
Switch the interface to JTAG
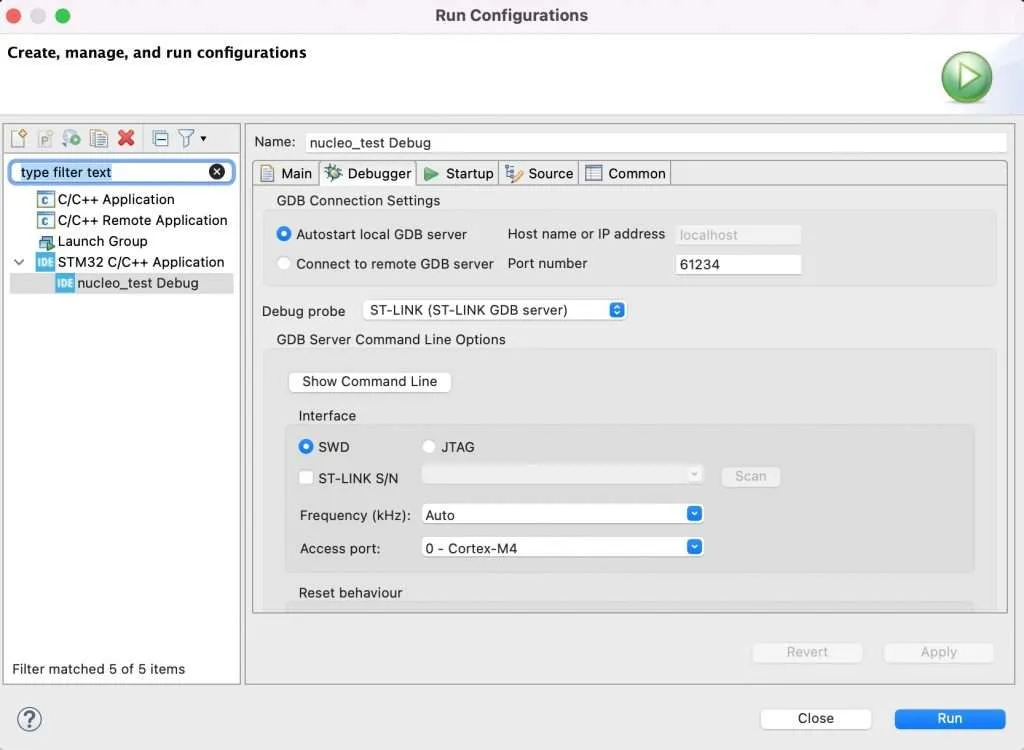428,447
